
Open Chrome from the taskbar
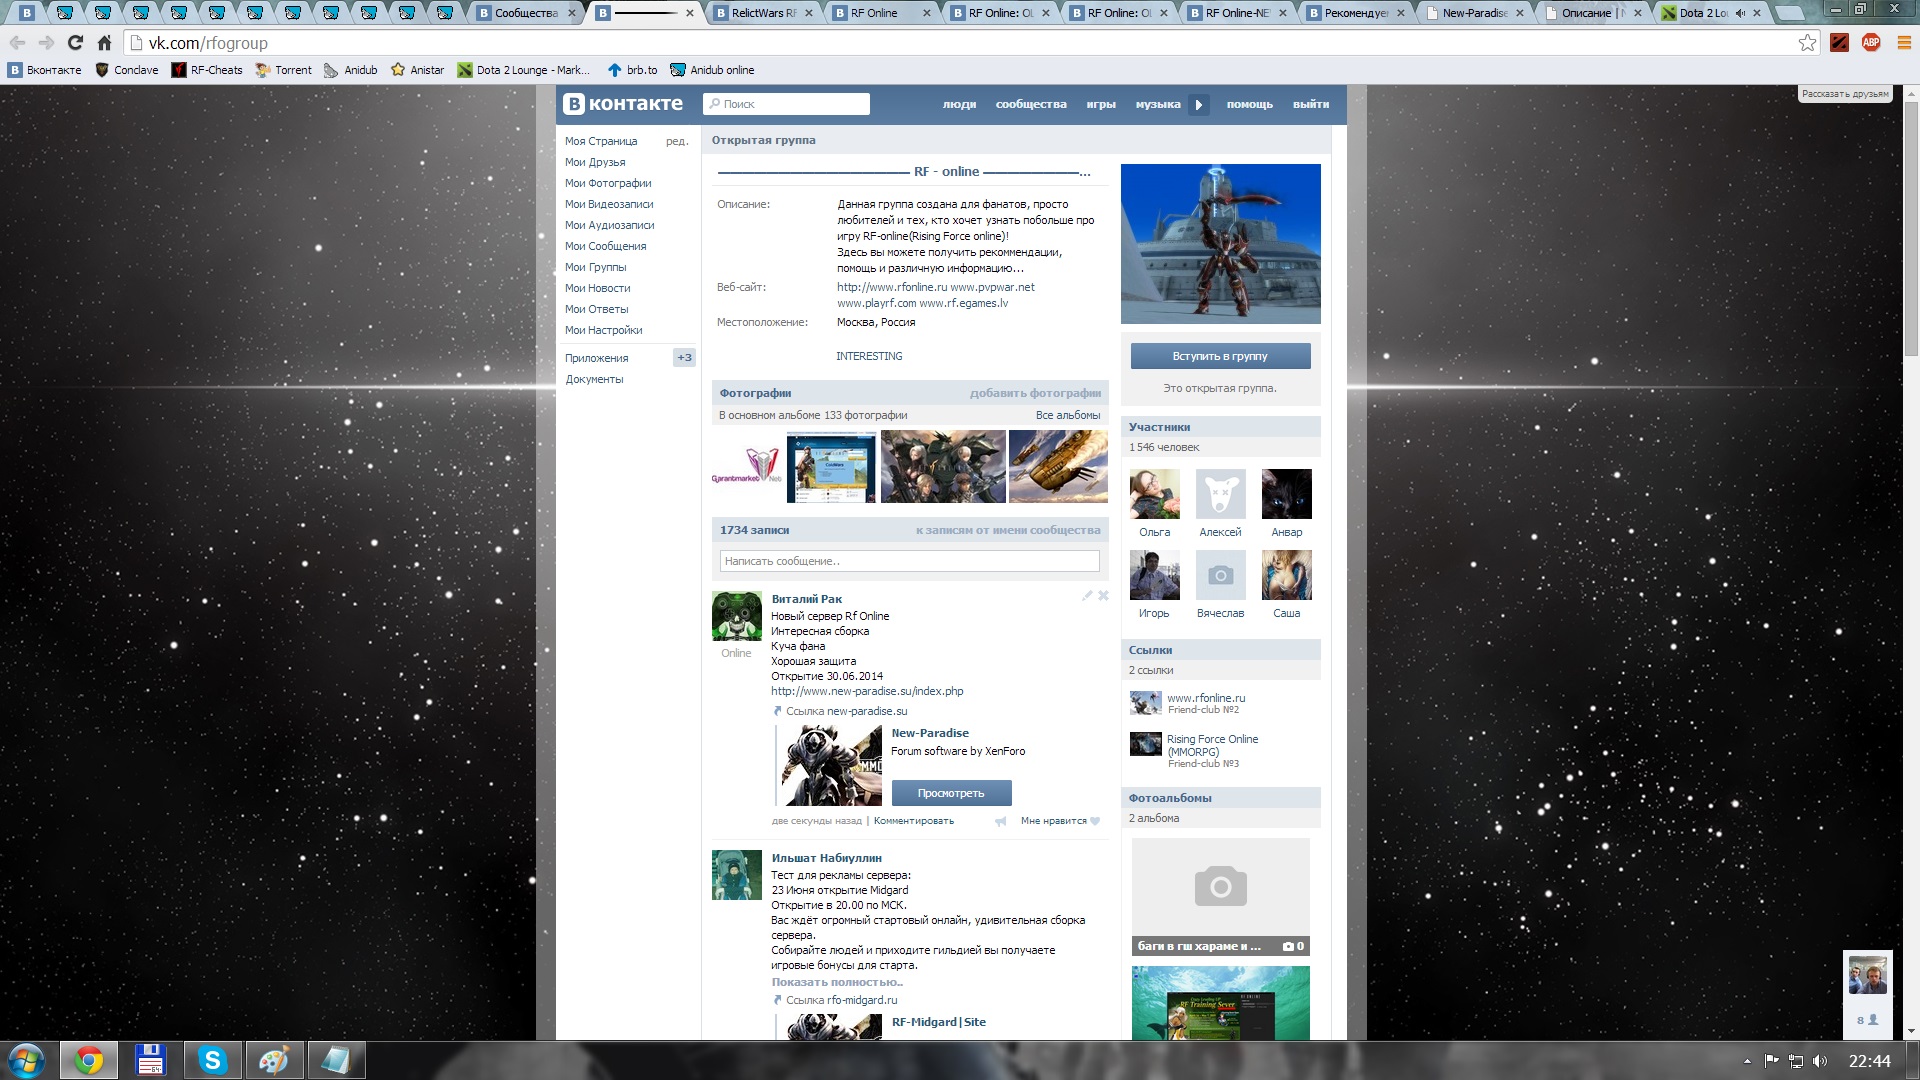coord(89,1060)
